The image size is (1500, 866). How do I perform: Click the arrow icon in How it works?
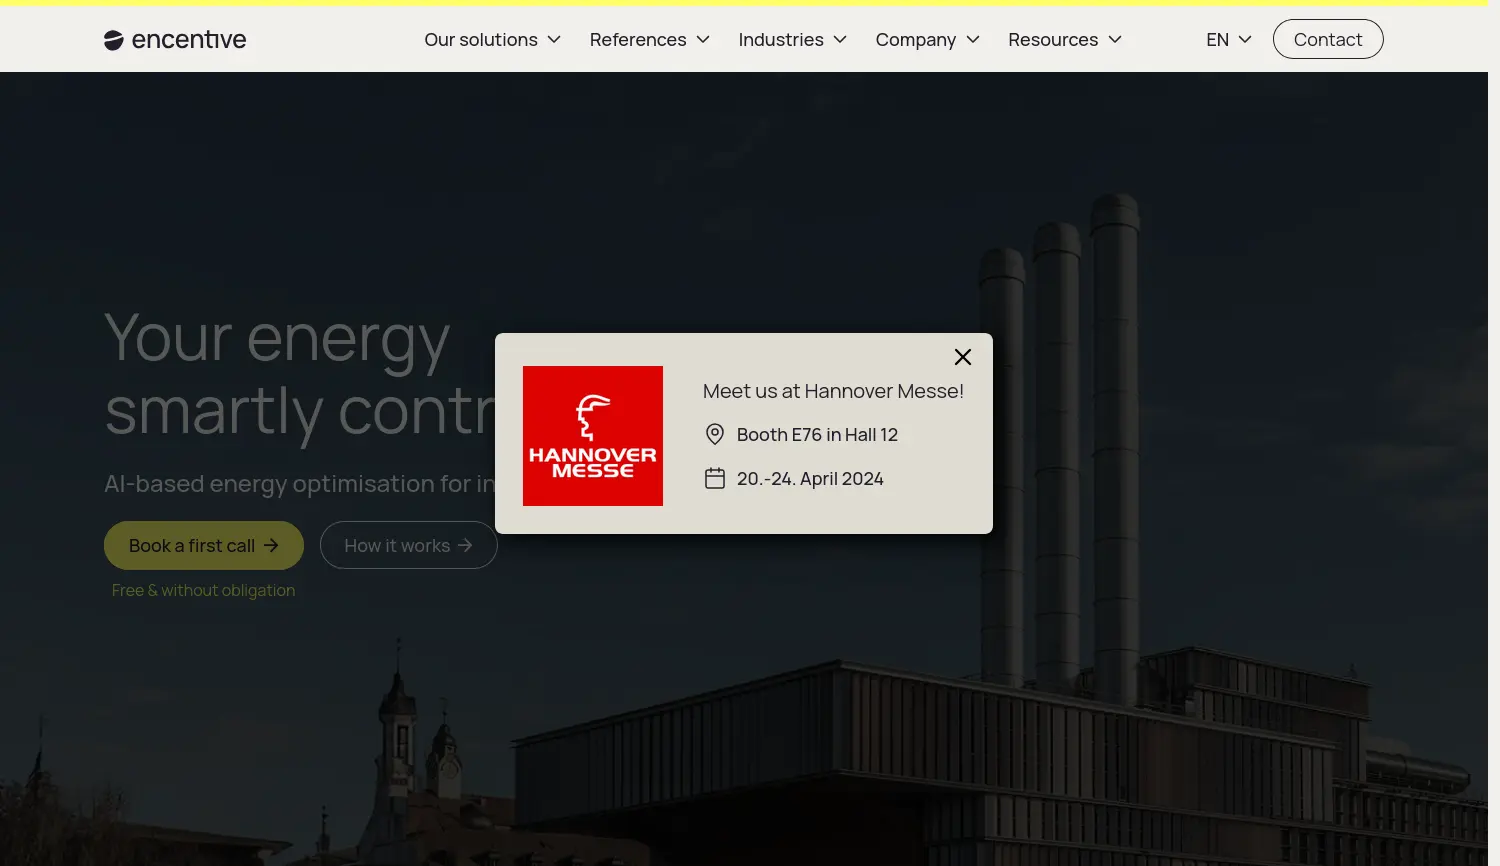pyautogui.click(x=465, y=545)
